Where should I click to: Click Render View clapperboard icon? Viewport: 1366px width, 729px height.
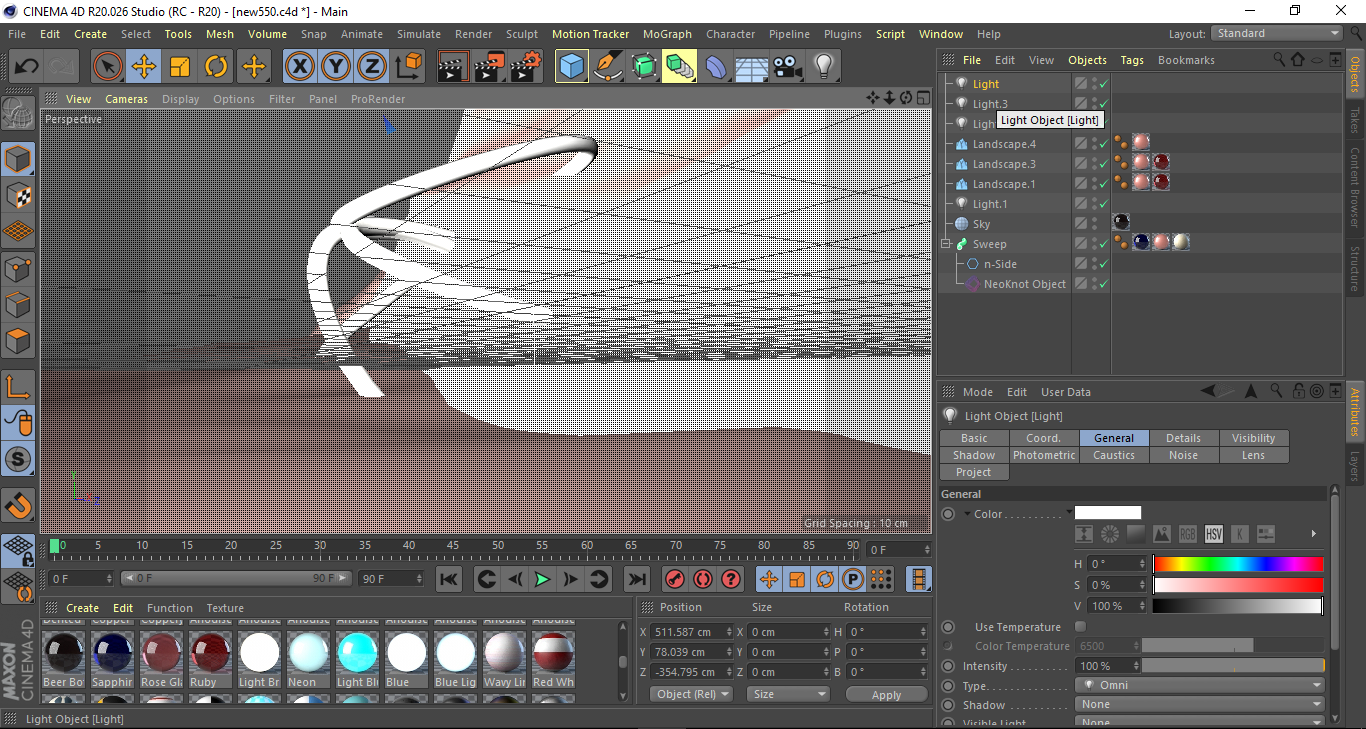(x=453, y=67)
